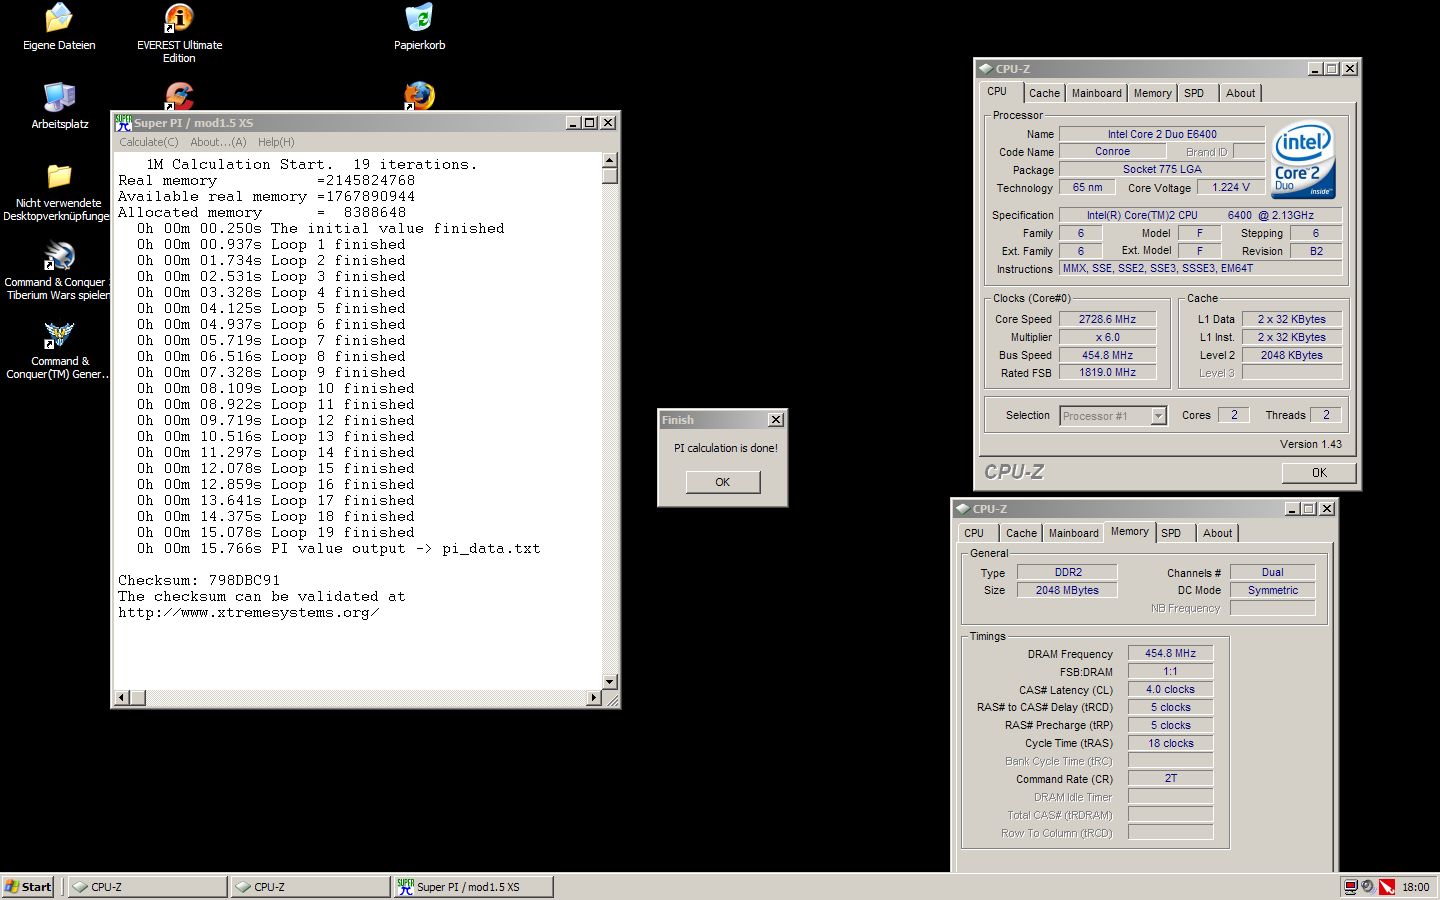Click upper CPU-Z window title icon
Image resolution: width=1440 pixels, height=900 pixels.
(x=985, y=69)
